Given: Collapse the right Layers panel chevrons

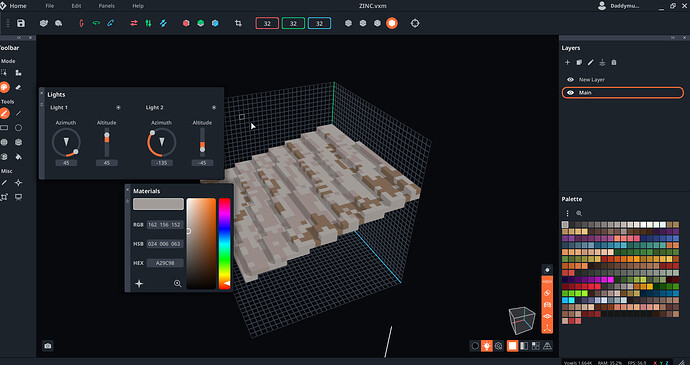Looking at the screenshot, I should [672, 38].
